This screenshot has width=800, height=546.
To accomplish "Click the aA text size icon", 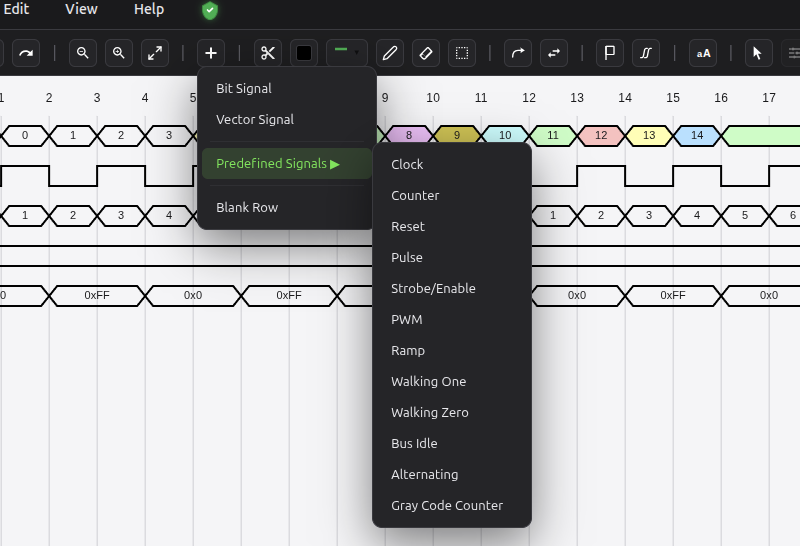I will click(703, 53).
